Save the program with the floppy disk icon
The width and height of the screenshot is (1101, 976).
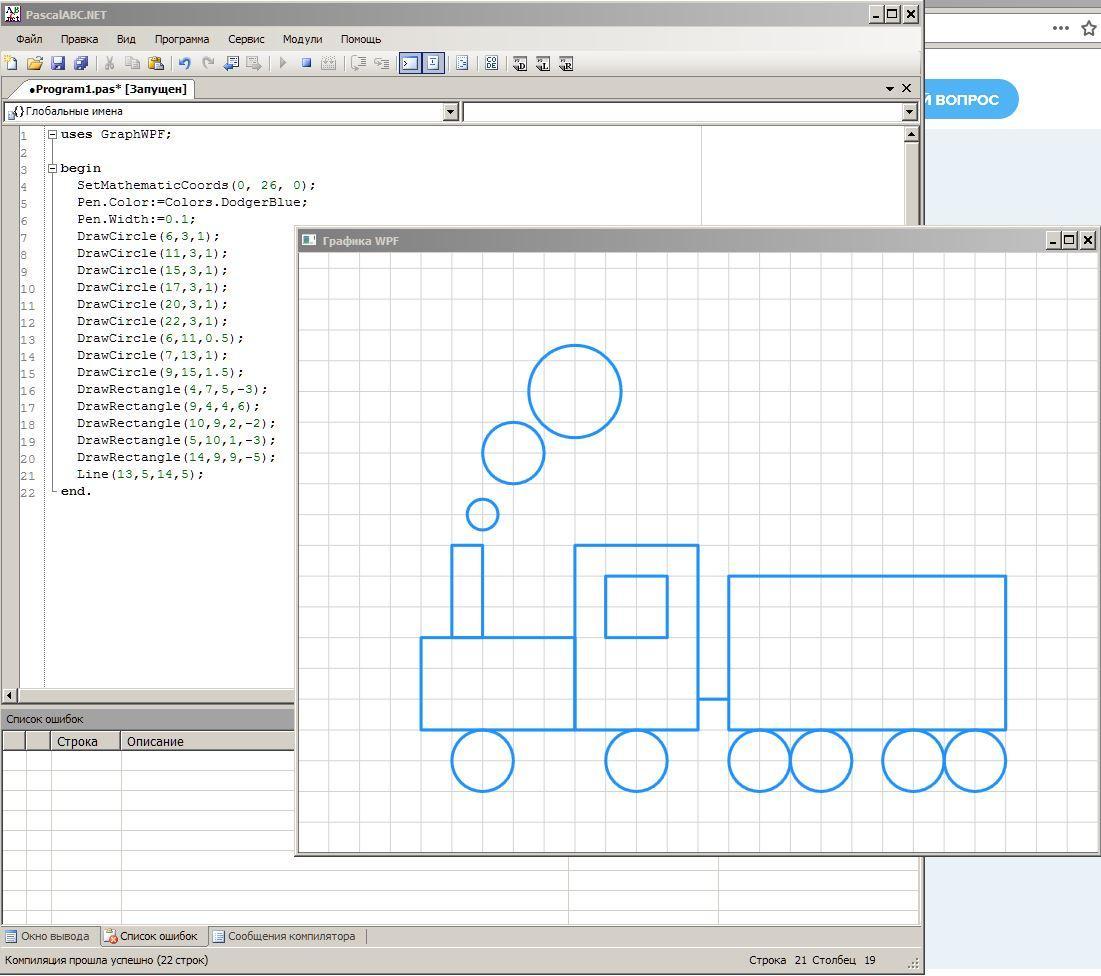pyautogui.click(x=58, y=63)
